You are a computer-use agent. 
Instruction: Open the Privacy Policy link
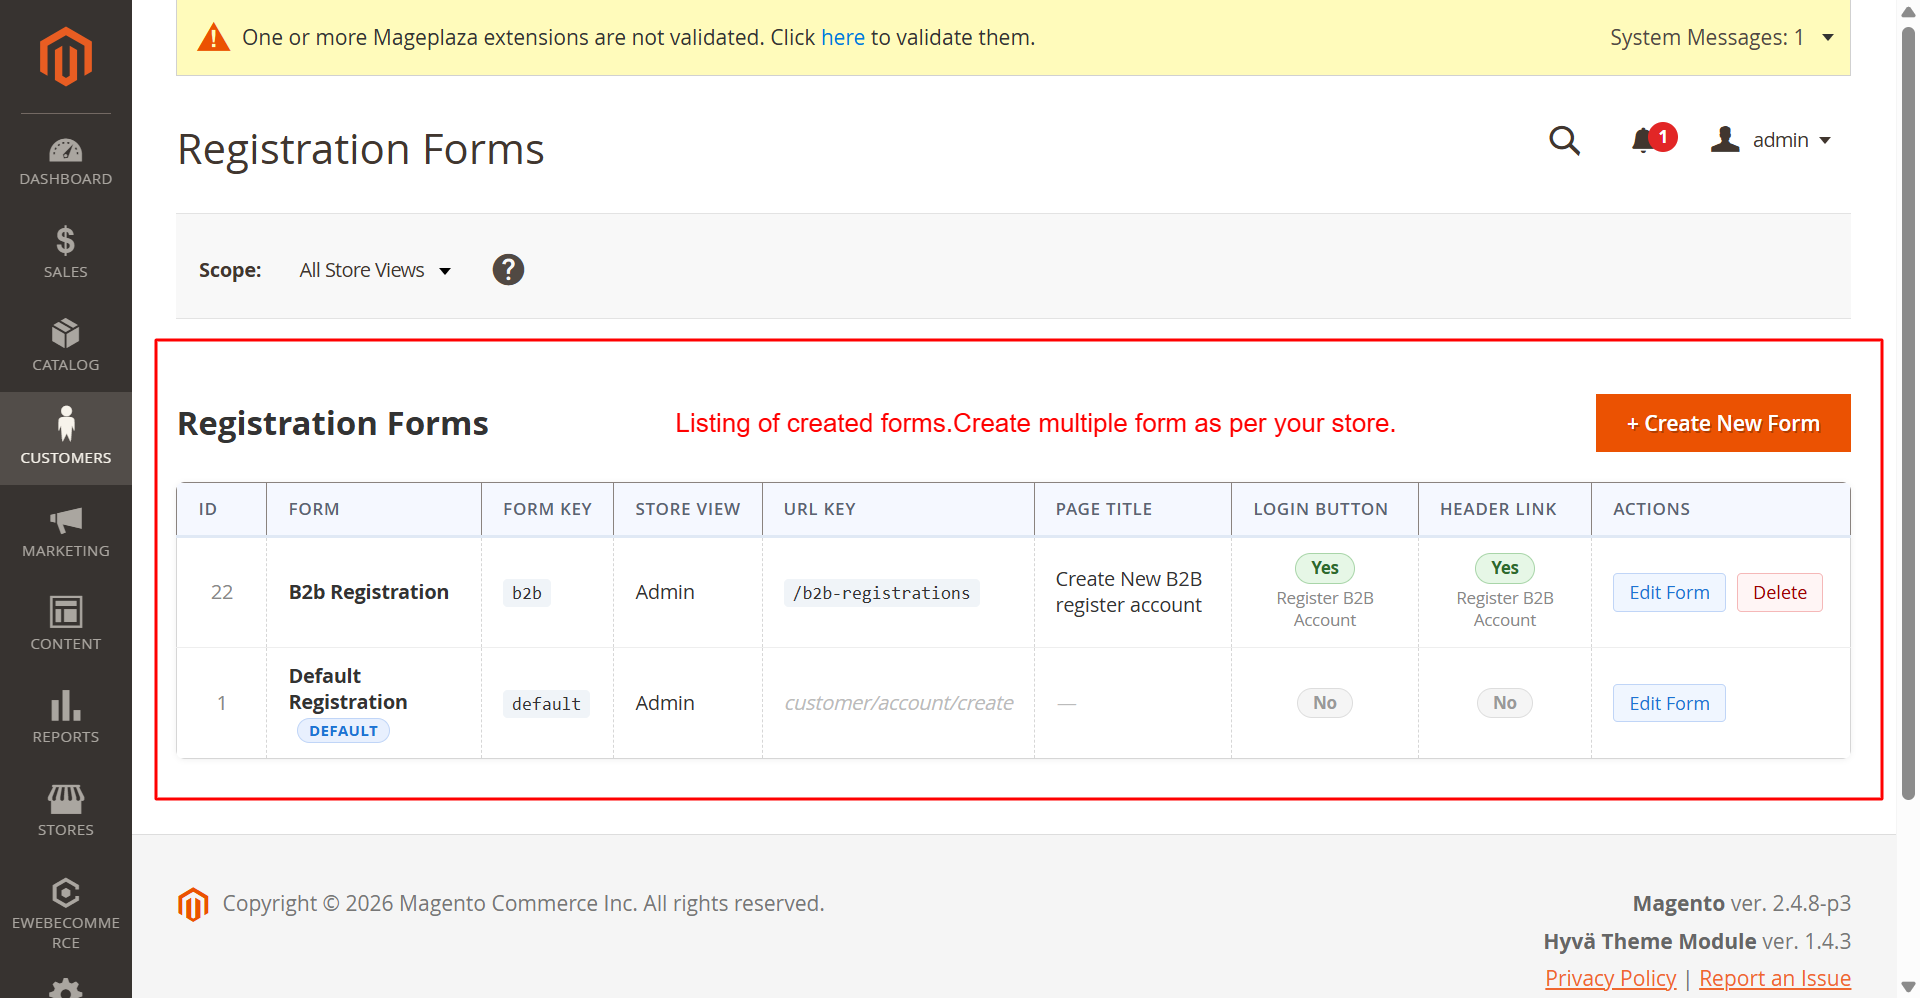[1610, 978]
